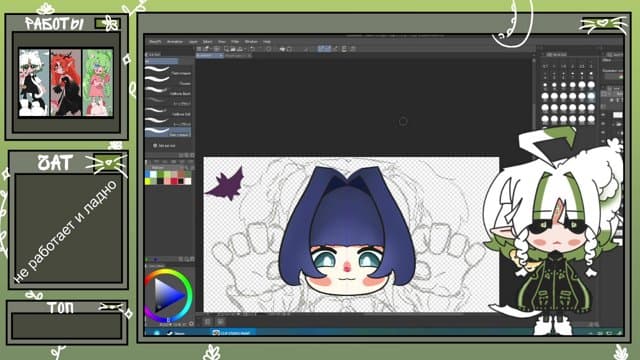
Task: Select the highlighted brush size preset
Action: point(591,96)
